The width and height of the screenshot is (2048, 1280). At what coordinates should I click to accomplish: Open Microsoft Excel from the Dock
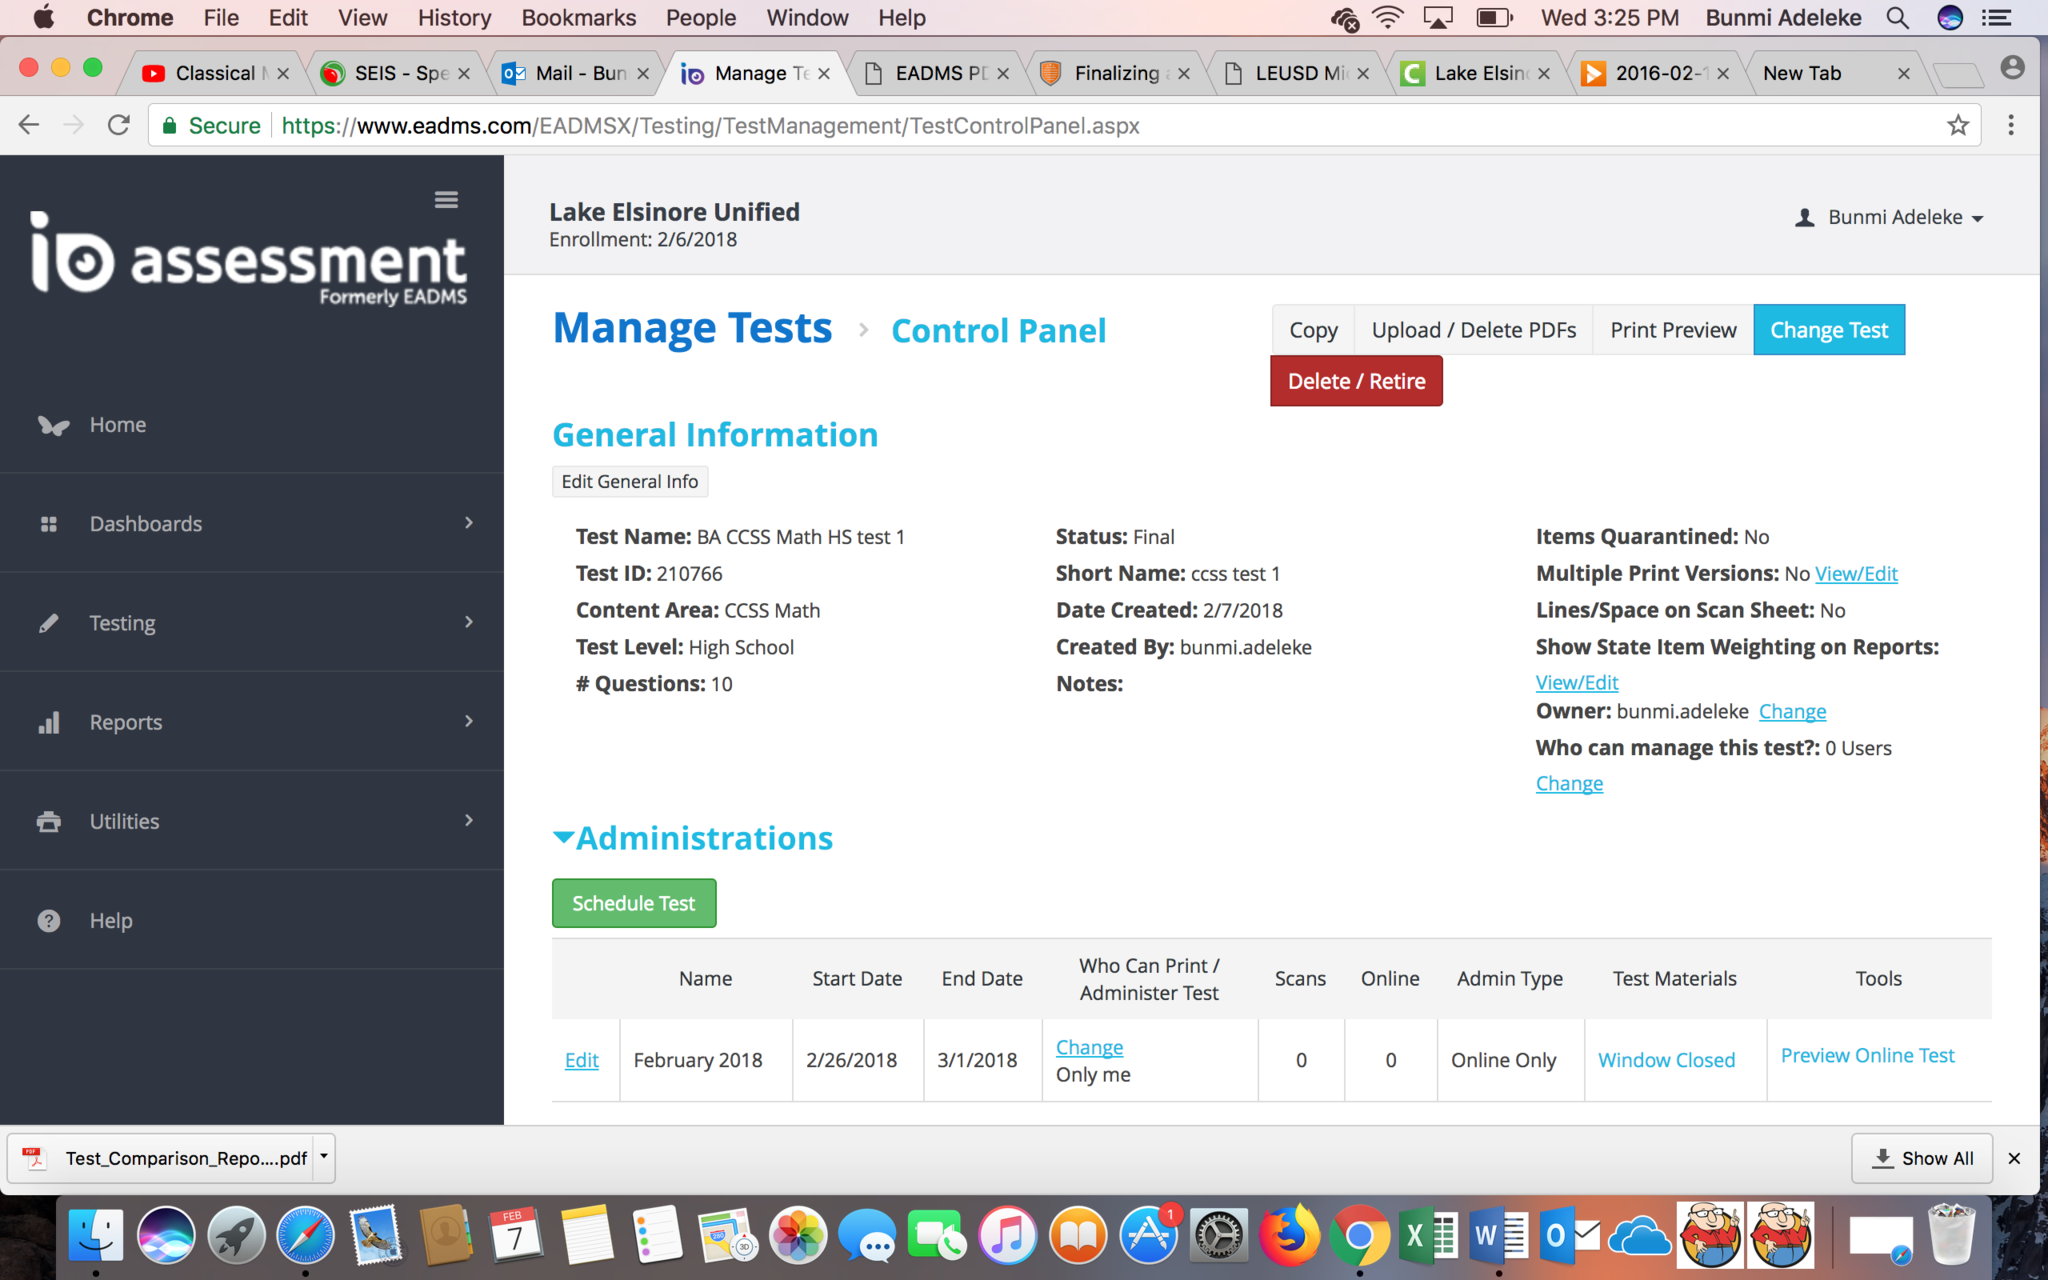point(1427,1236)
